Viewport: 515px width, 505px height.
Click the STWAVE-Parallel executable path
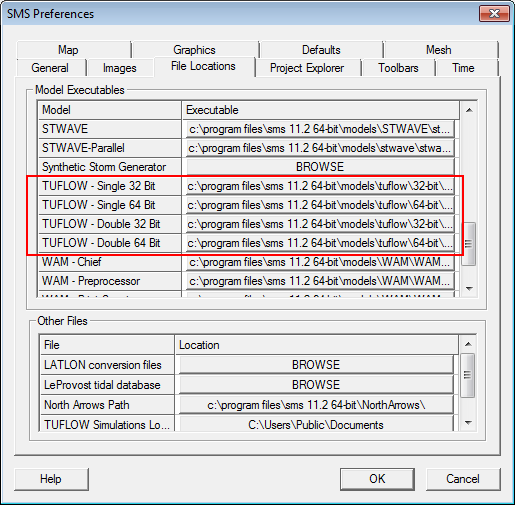320,148
